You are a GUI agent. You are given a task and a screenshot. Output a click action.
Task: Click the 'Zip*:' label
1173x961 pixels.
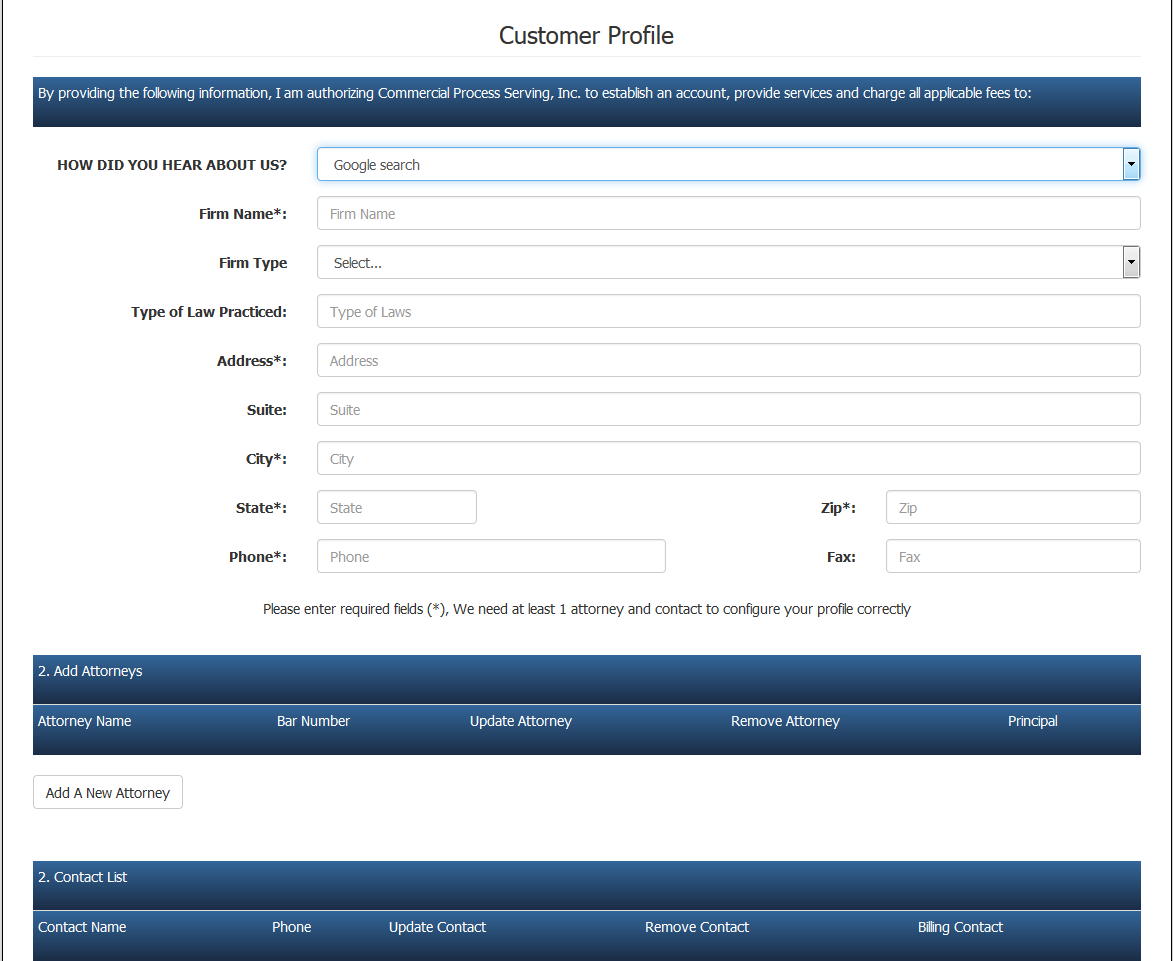pos(839,508)
